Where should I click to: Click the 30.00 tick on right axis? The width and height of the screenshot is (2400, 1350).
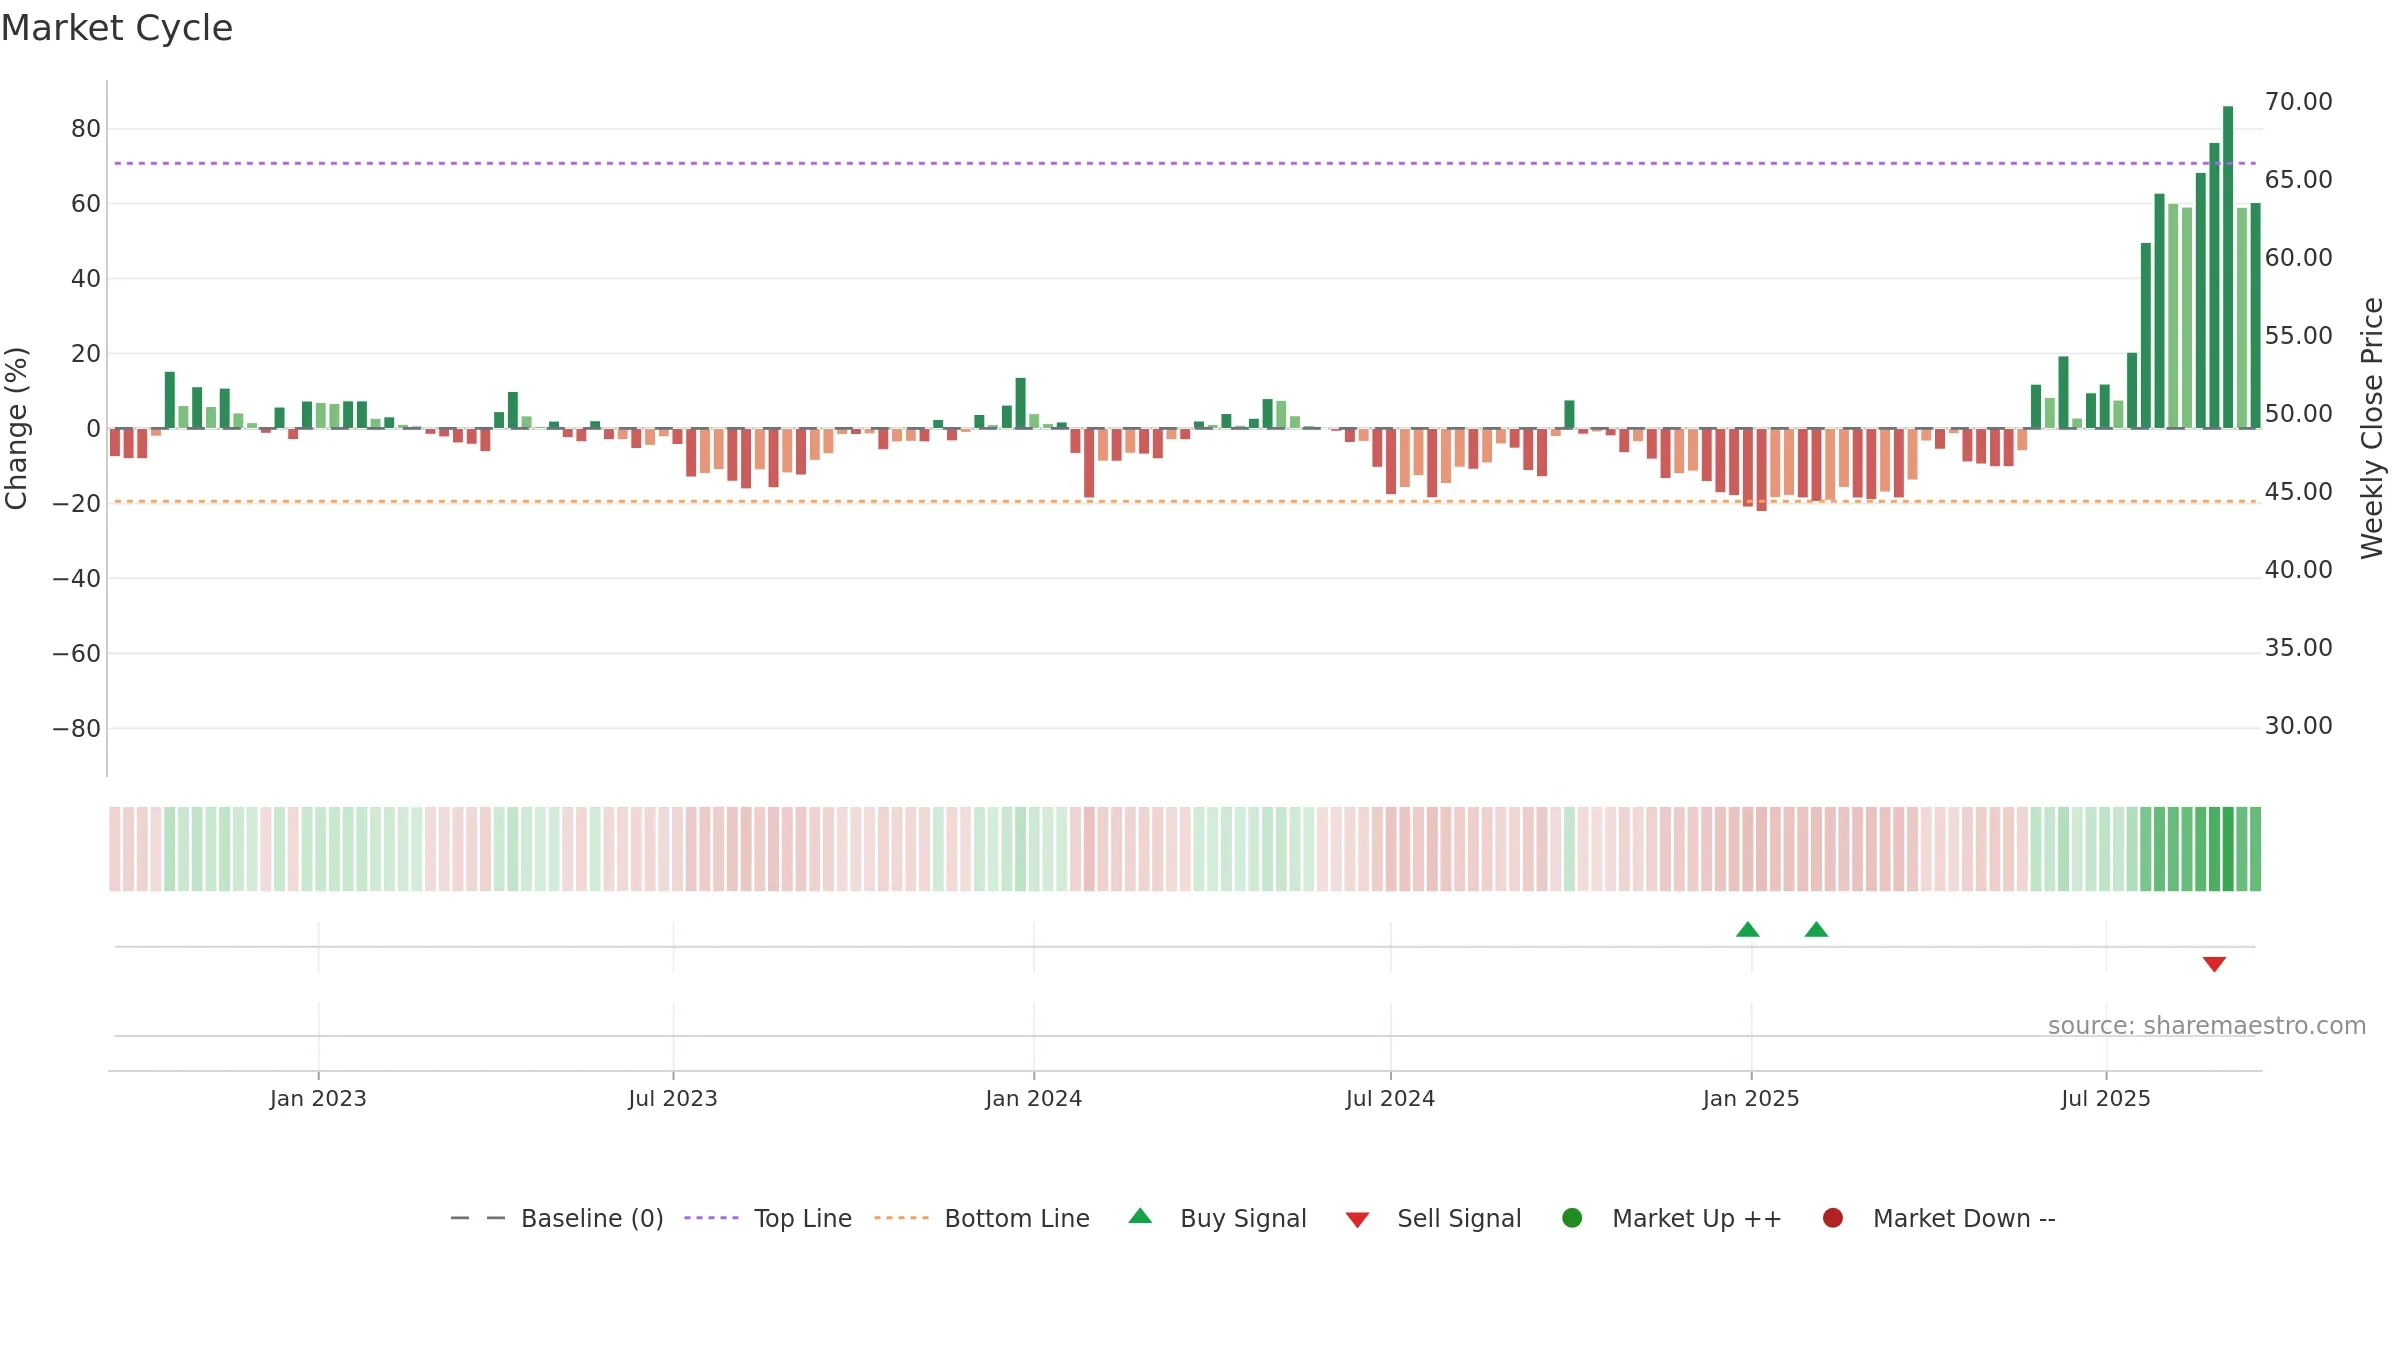[x=2298, y=725]
